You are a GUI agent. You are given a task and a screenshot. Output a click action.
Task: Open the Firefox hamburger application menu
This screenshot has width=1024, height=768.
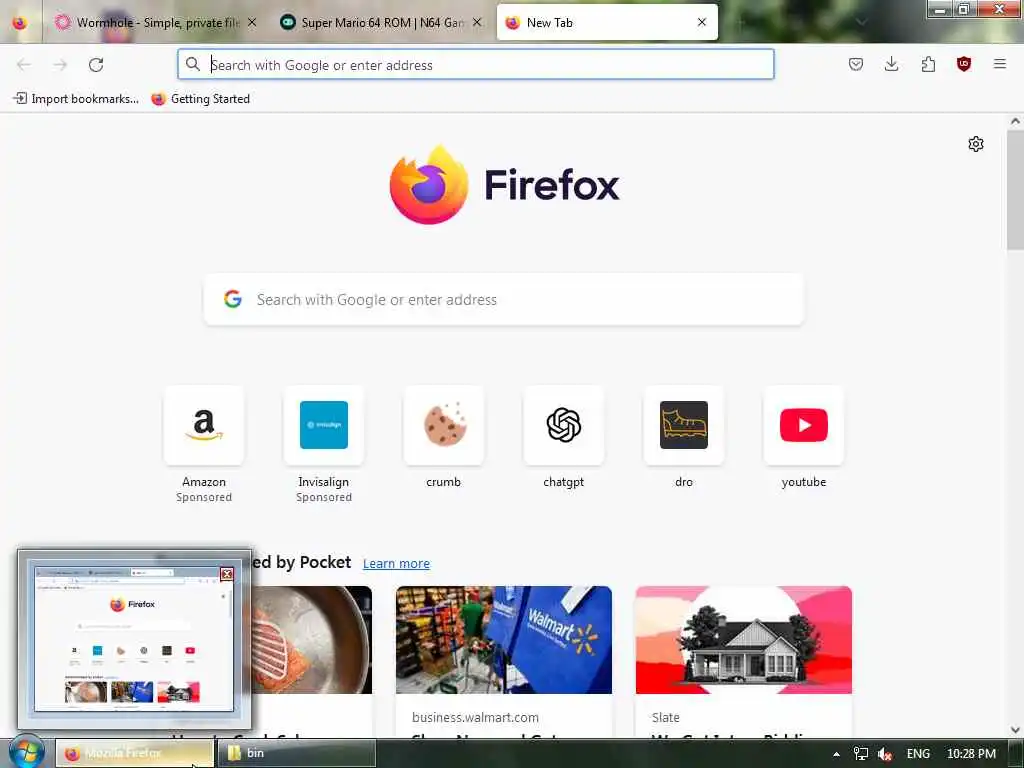(1000, 64)
